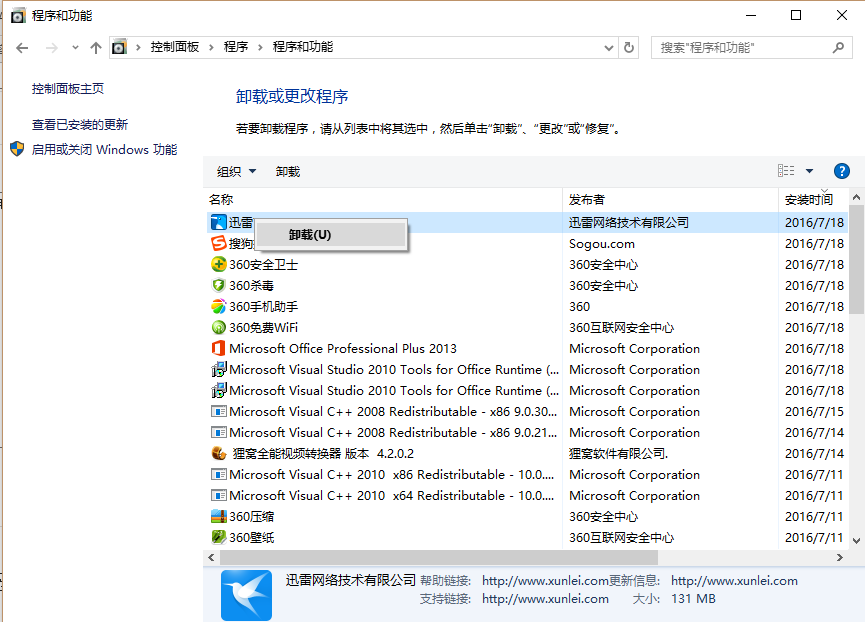This screenshot has width=865, height=622.
Task: Click the scroll up arrow of list
Action: click(856, 197)
